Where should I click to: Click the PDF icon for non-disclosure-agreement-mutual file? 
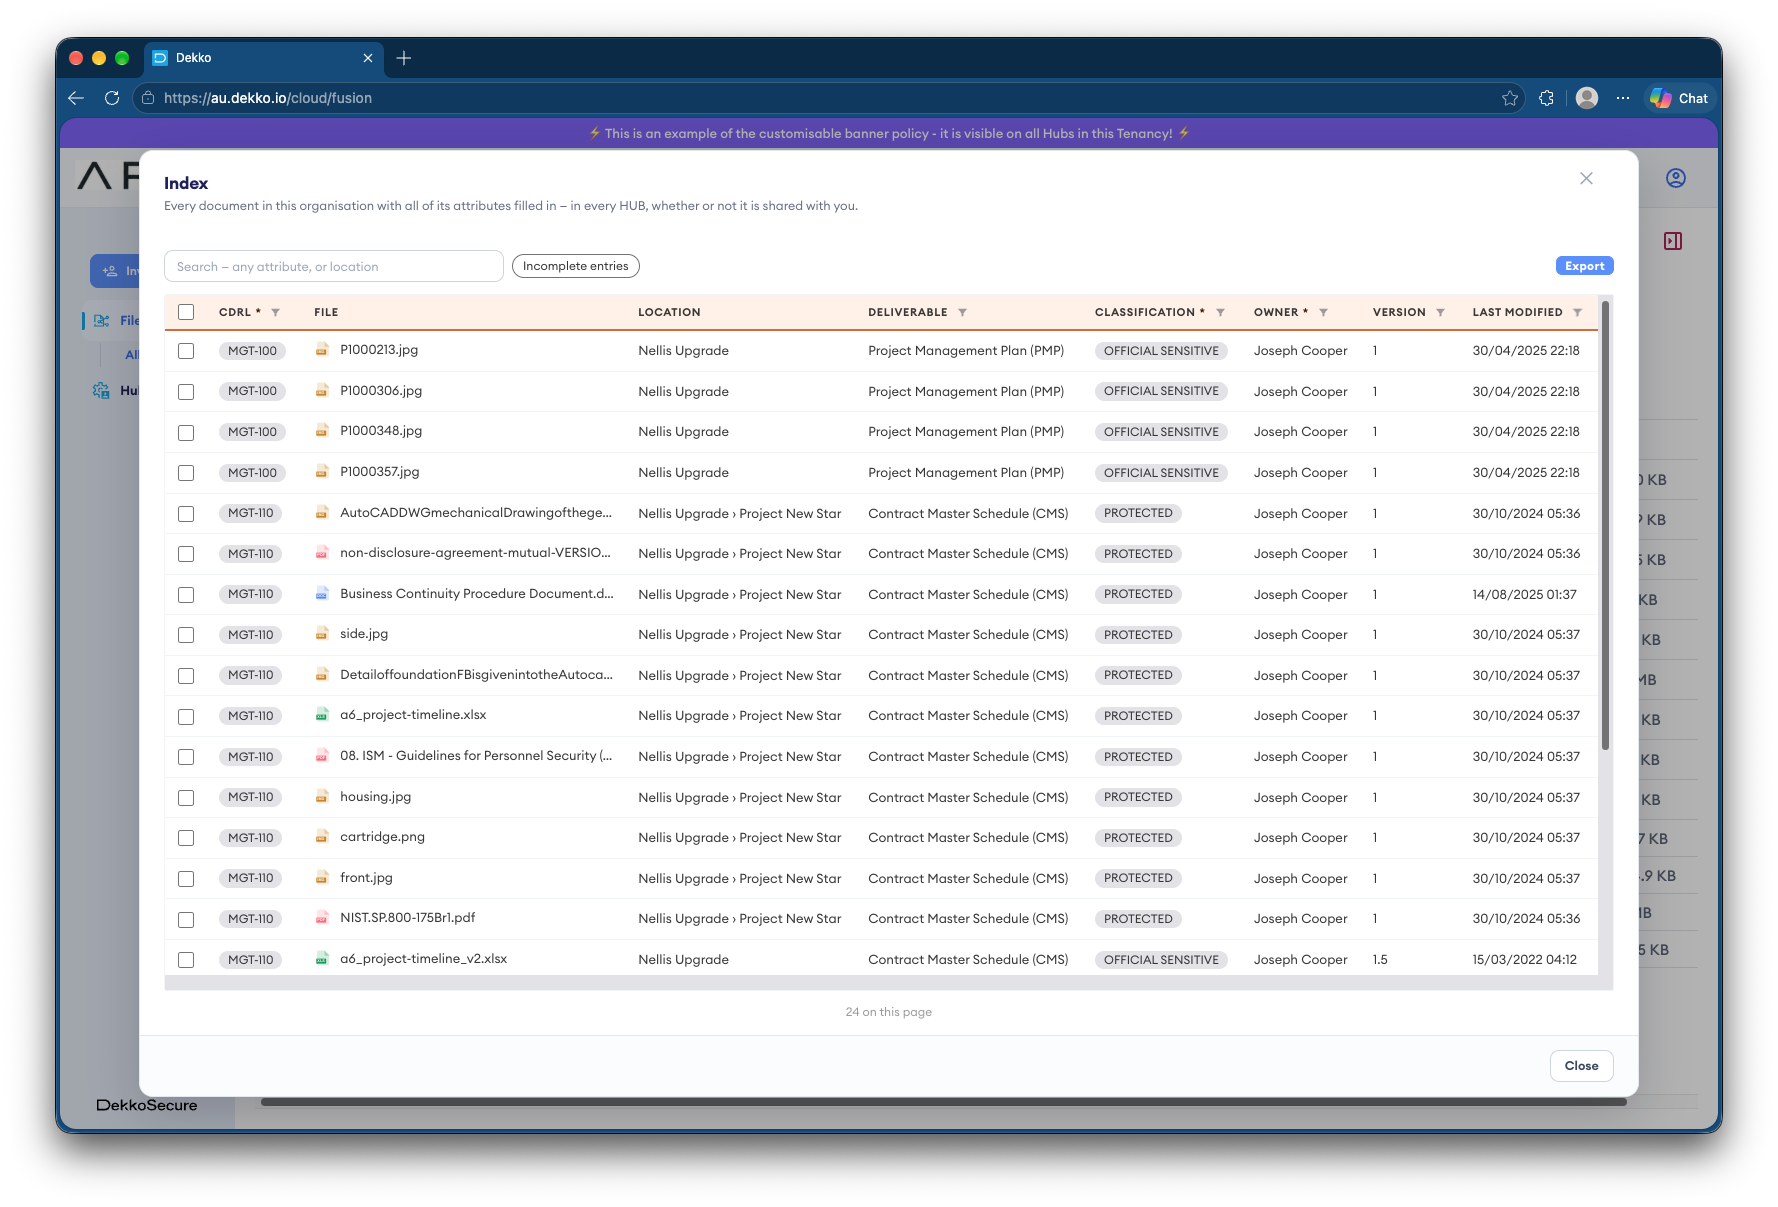(x=322, y=553)
